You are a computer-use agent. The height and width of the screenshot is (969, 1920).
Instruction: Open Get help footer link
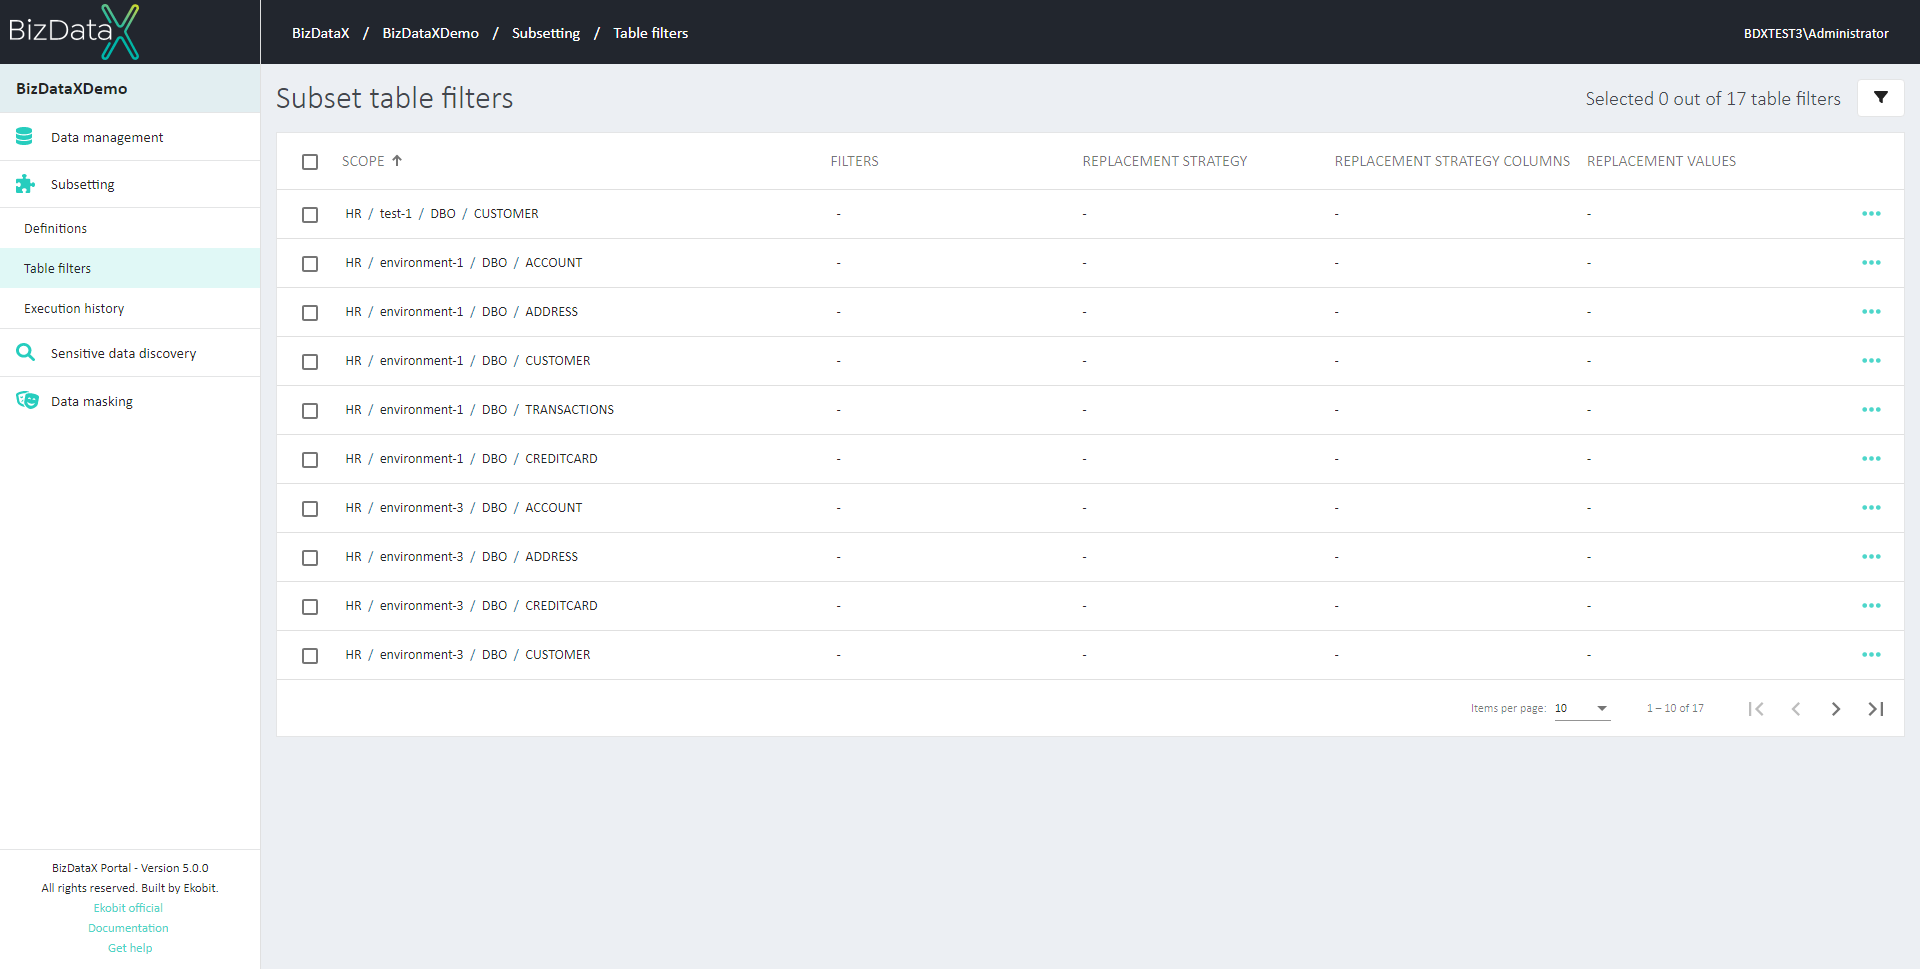point(130,948)
